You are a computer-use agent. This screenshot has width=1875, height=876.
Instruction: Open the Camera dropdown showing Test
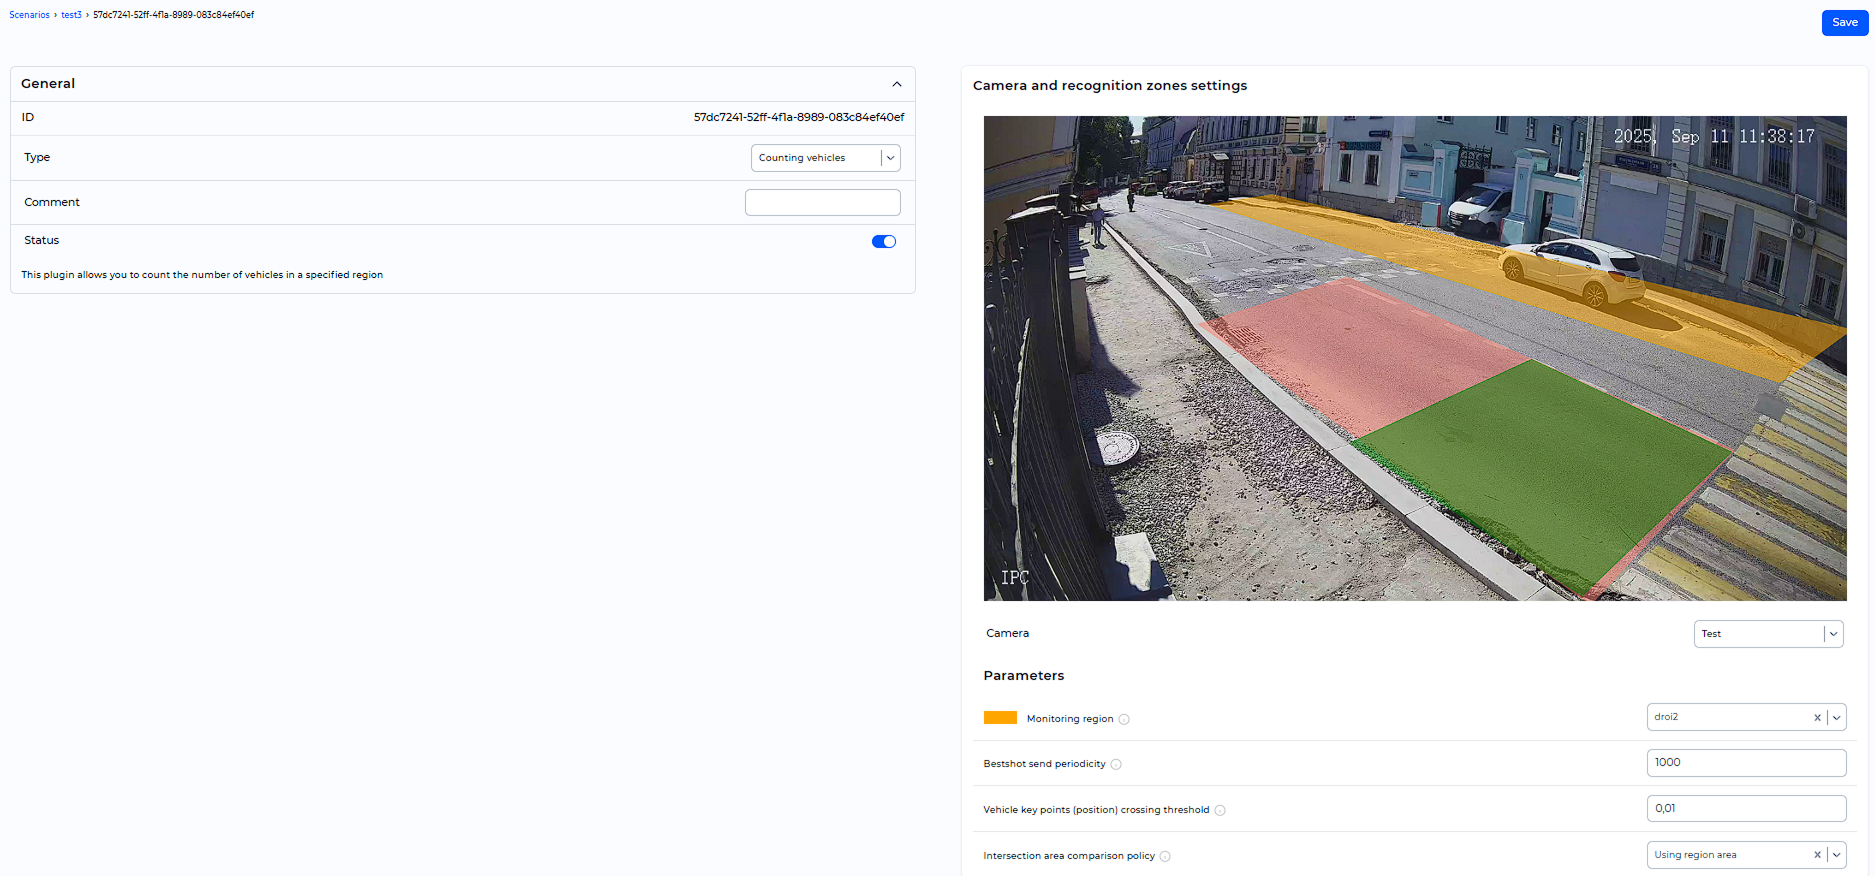[1767, 634]
